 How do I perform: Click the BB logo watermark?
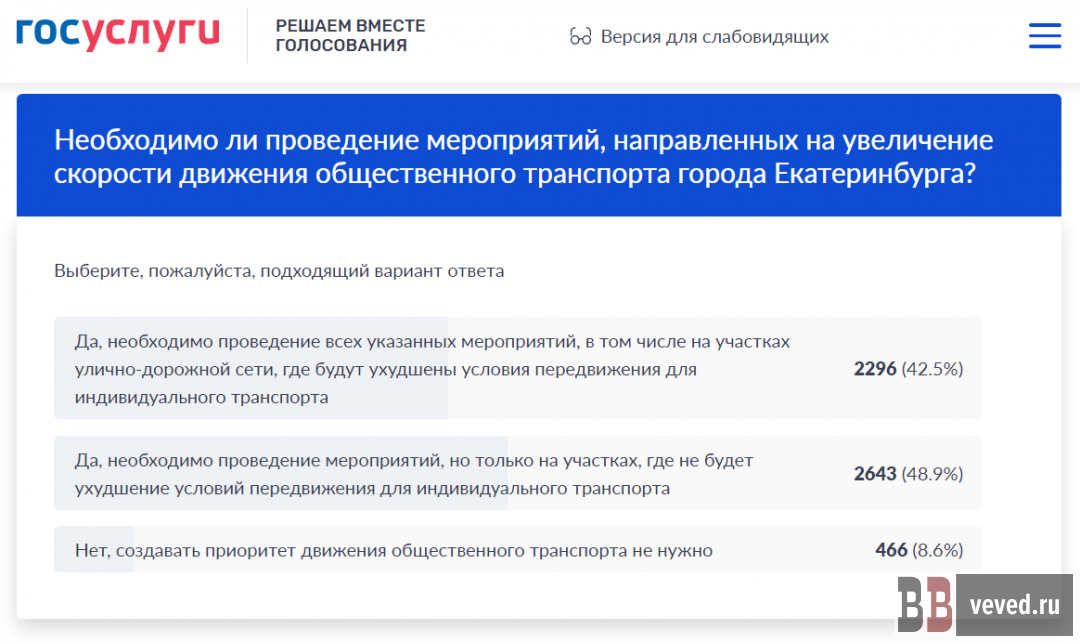coord(925,606)
